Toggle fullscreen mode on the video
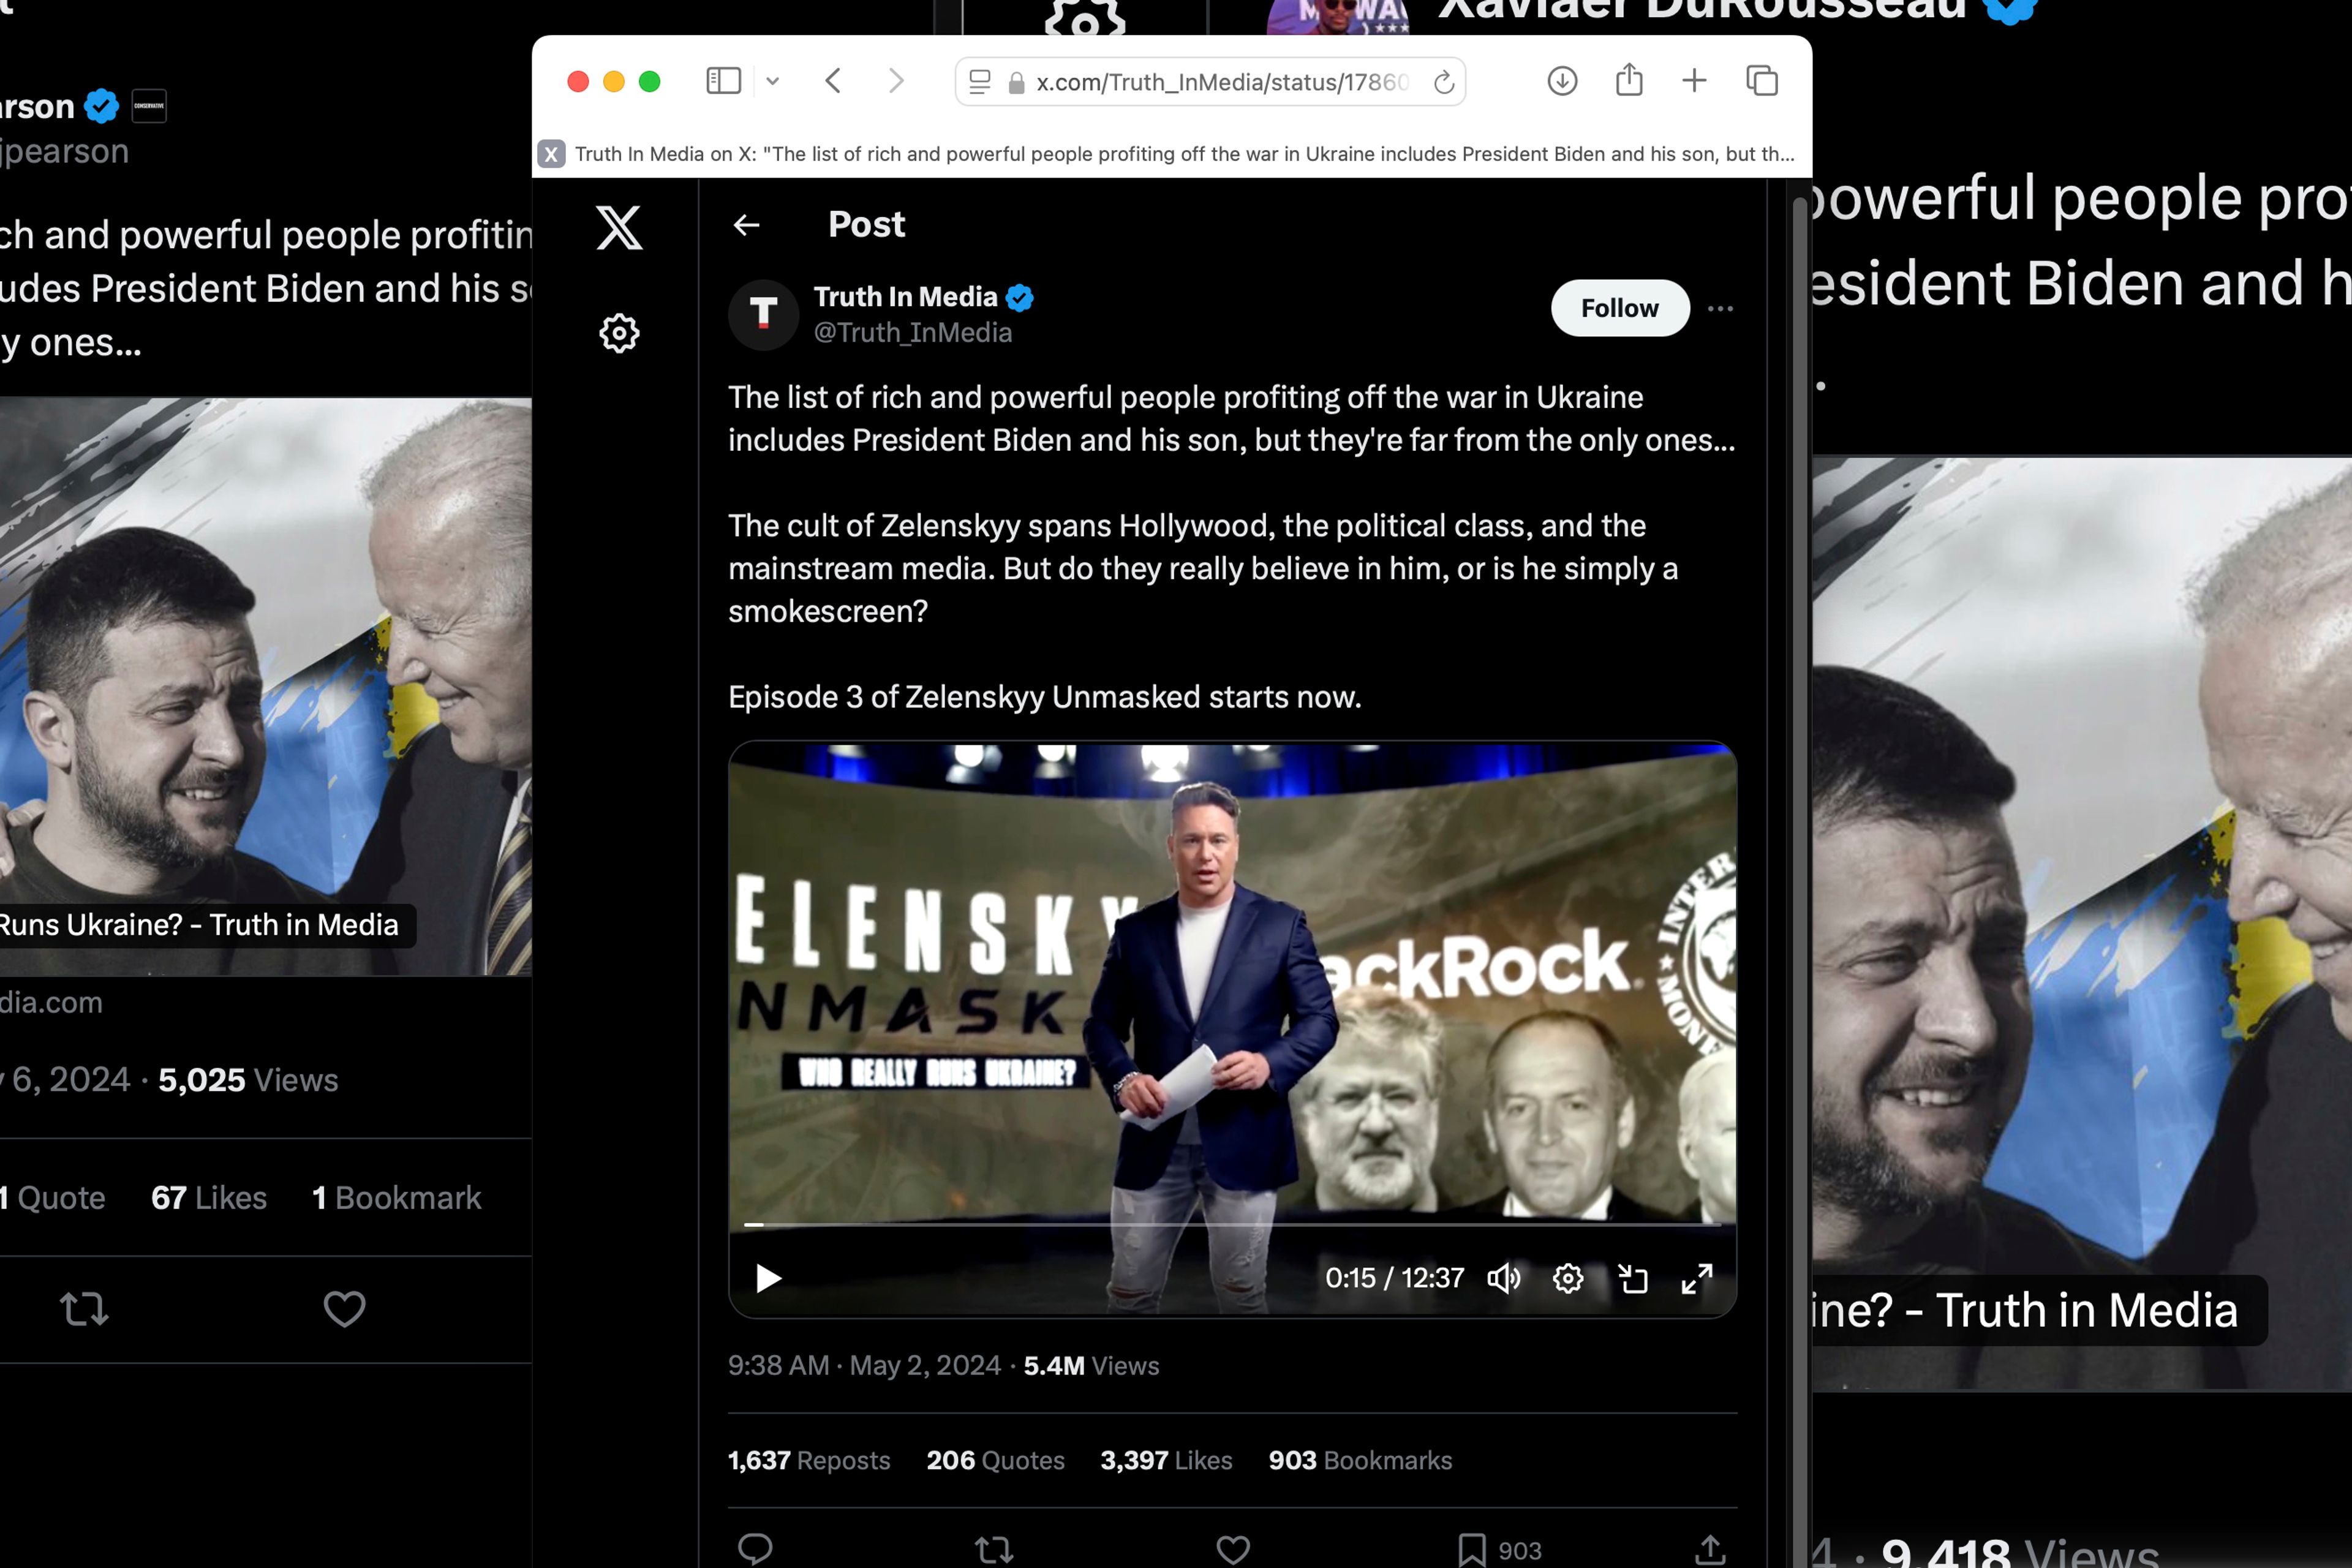 click(1694, 1278)
